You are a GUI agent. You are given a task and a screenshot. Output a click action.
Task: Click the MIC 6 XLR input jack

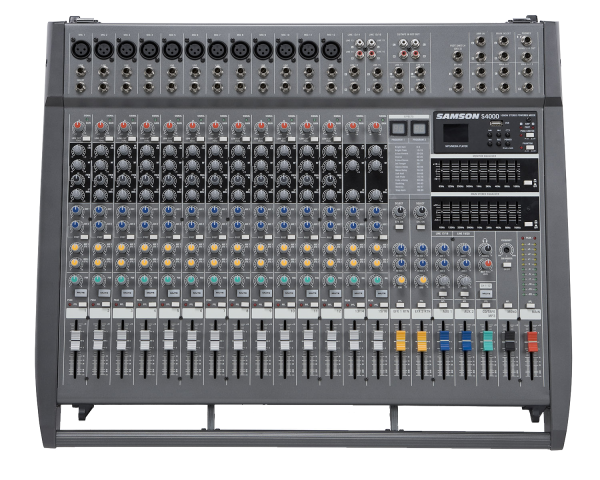195,49
